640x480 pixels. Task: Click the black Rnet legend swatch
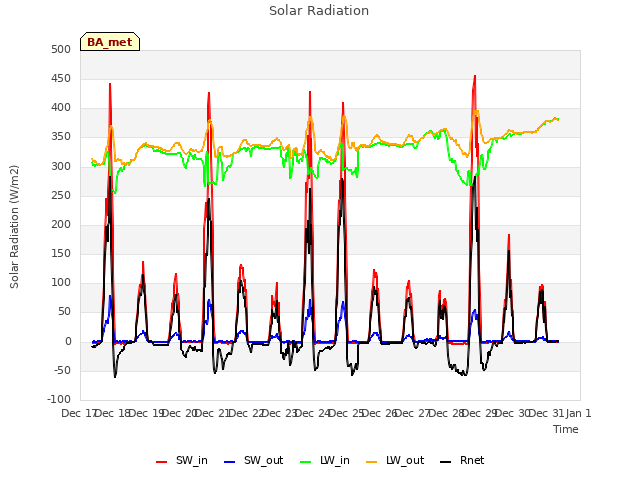coord(446,462)
